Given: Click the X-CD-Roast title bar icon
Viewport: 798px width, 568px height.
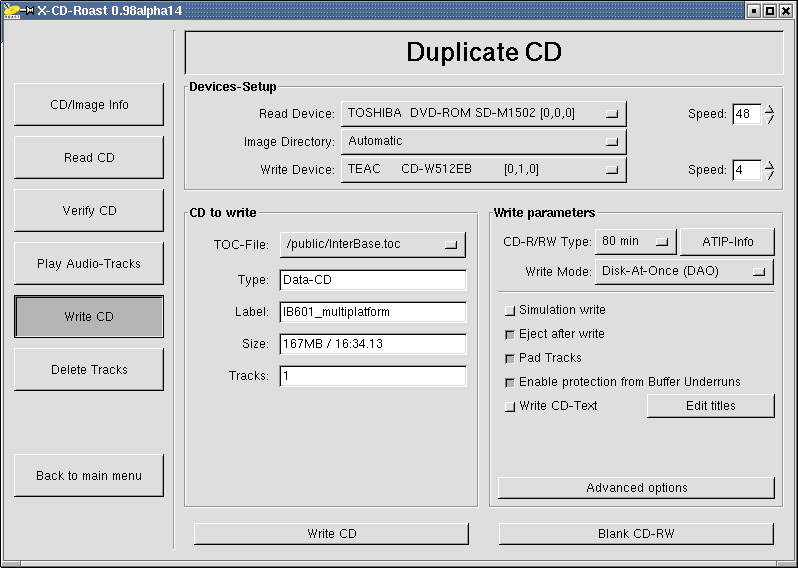Looking at the screenshot, I should click(x=12, y=10).
